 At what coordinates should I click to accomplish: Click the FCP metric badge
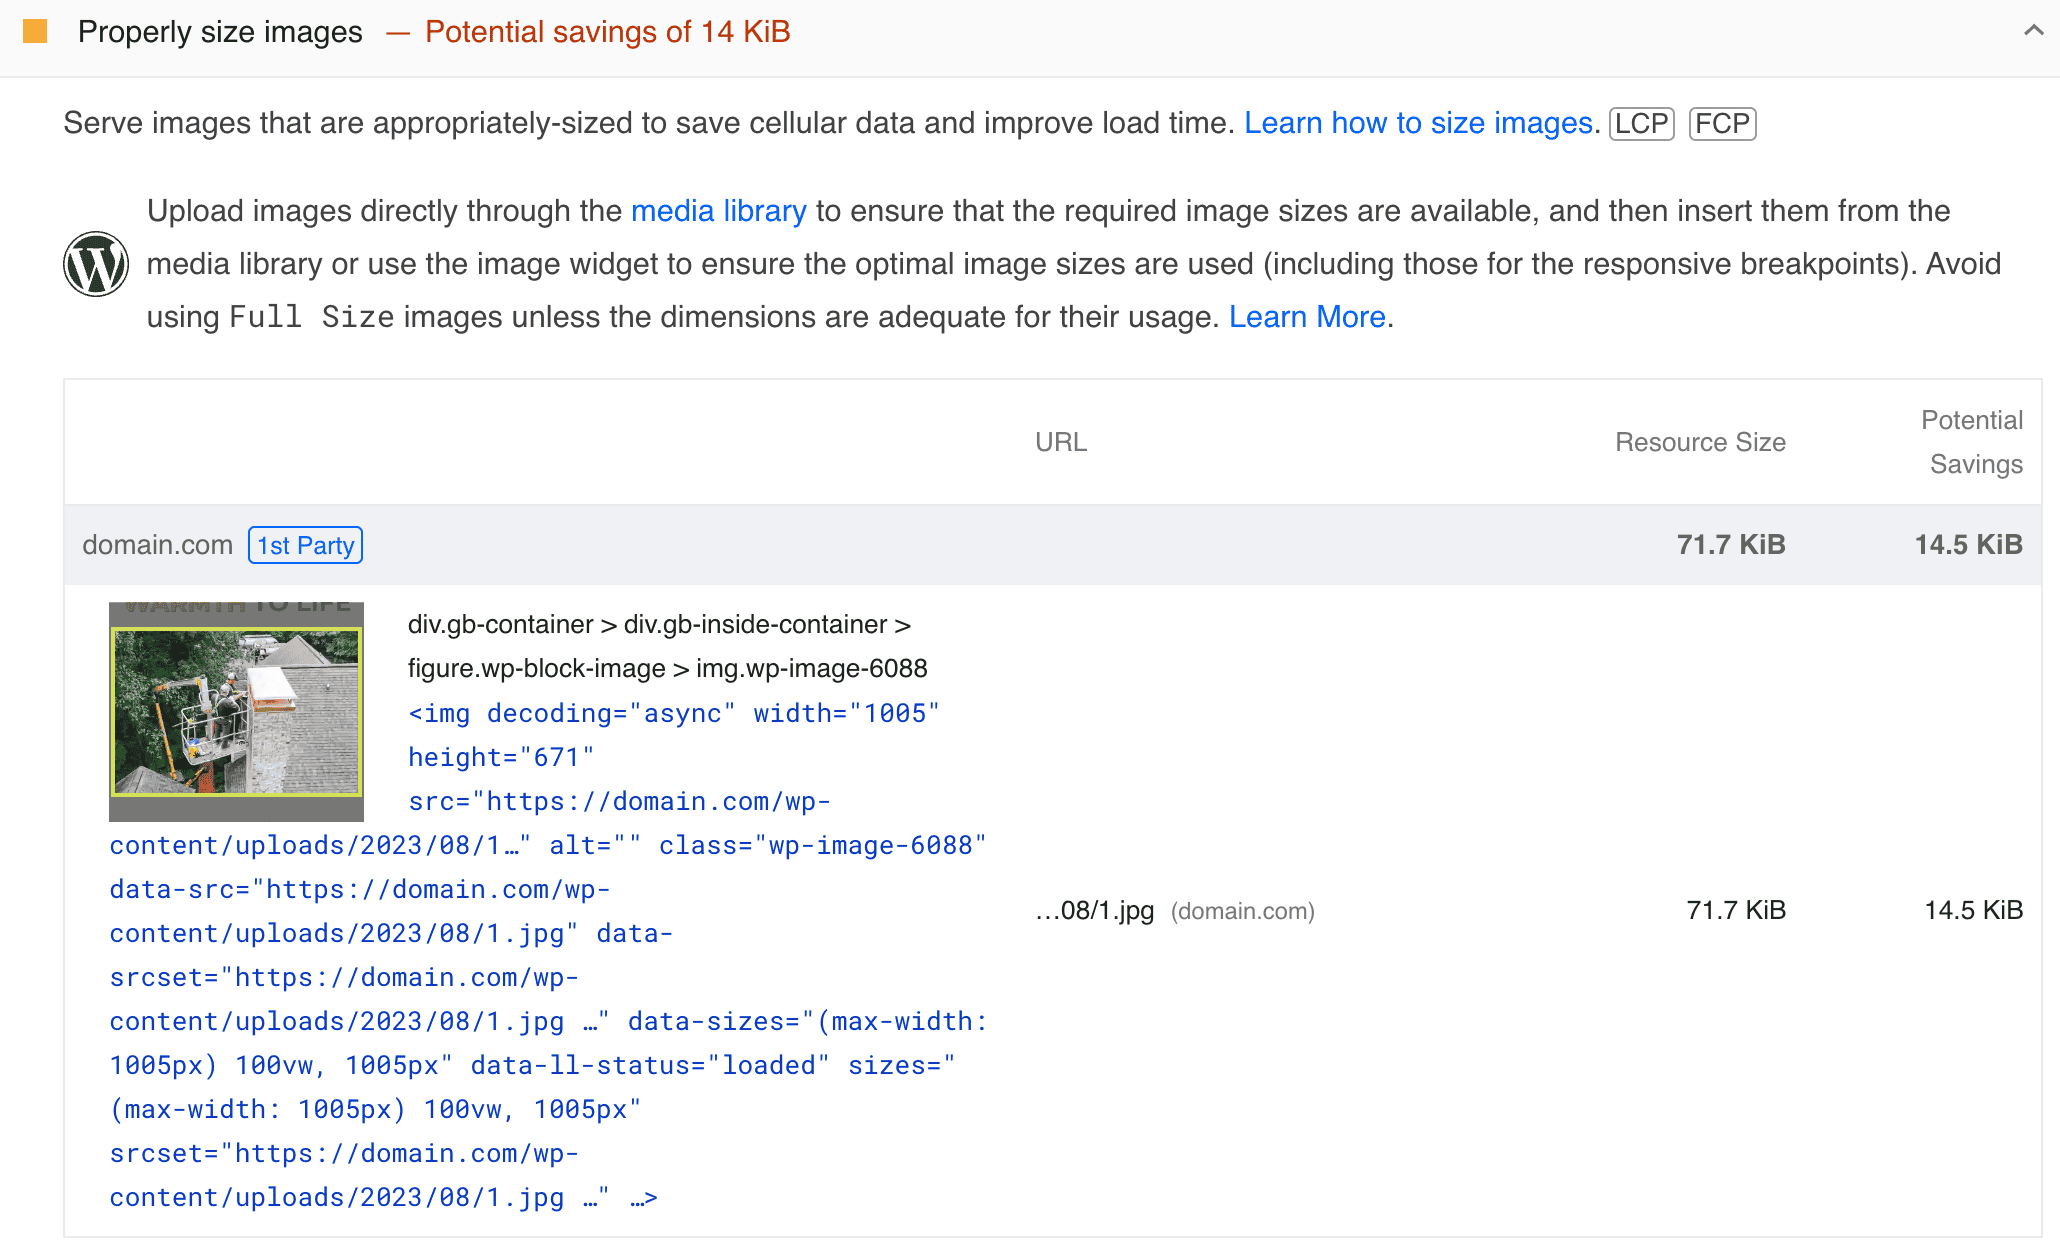(1722, 124)
